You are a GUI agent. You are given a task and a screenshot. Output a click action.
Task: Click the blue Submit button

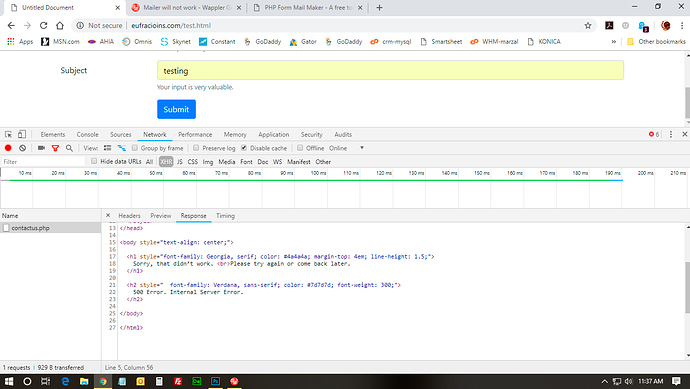pyautogui.click(x=176, y=109)
